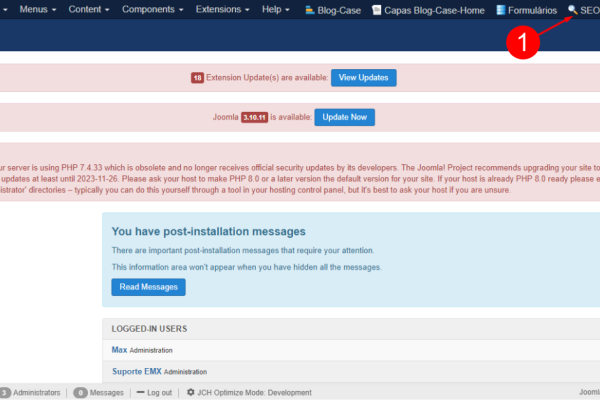Click the Capas Blog-Case-Home icon
Viewport: 600px width, 400px height.
pos(376,10)
